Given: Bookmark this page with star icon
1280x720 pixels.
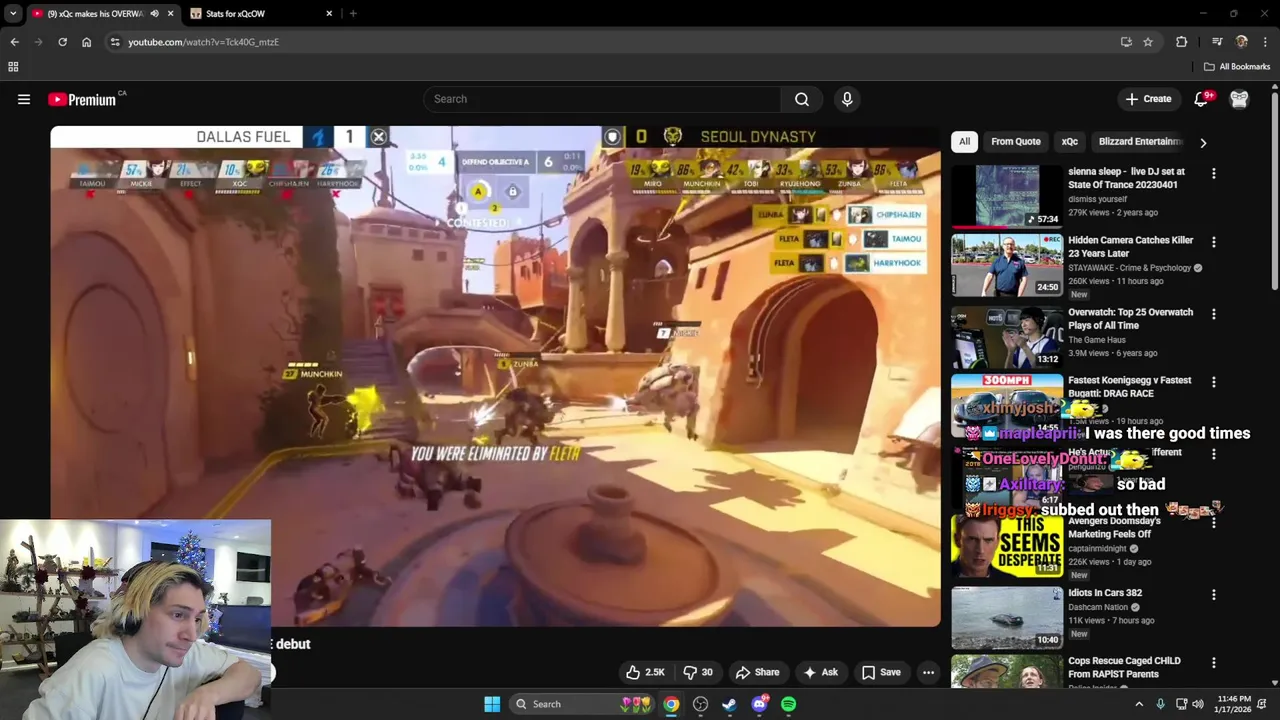Looking at the screenshot, I should [1148, 42].
